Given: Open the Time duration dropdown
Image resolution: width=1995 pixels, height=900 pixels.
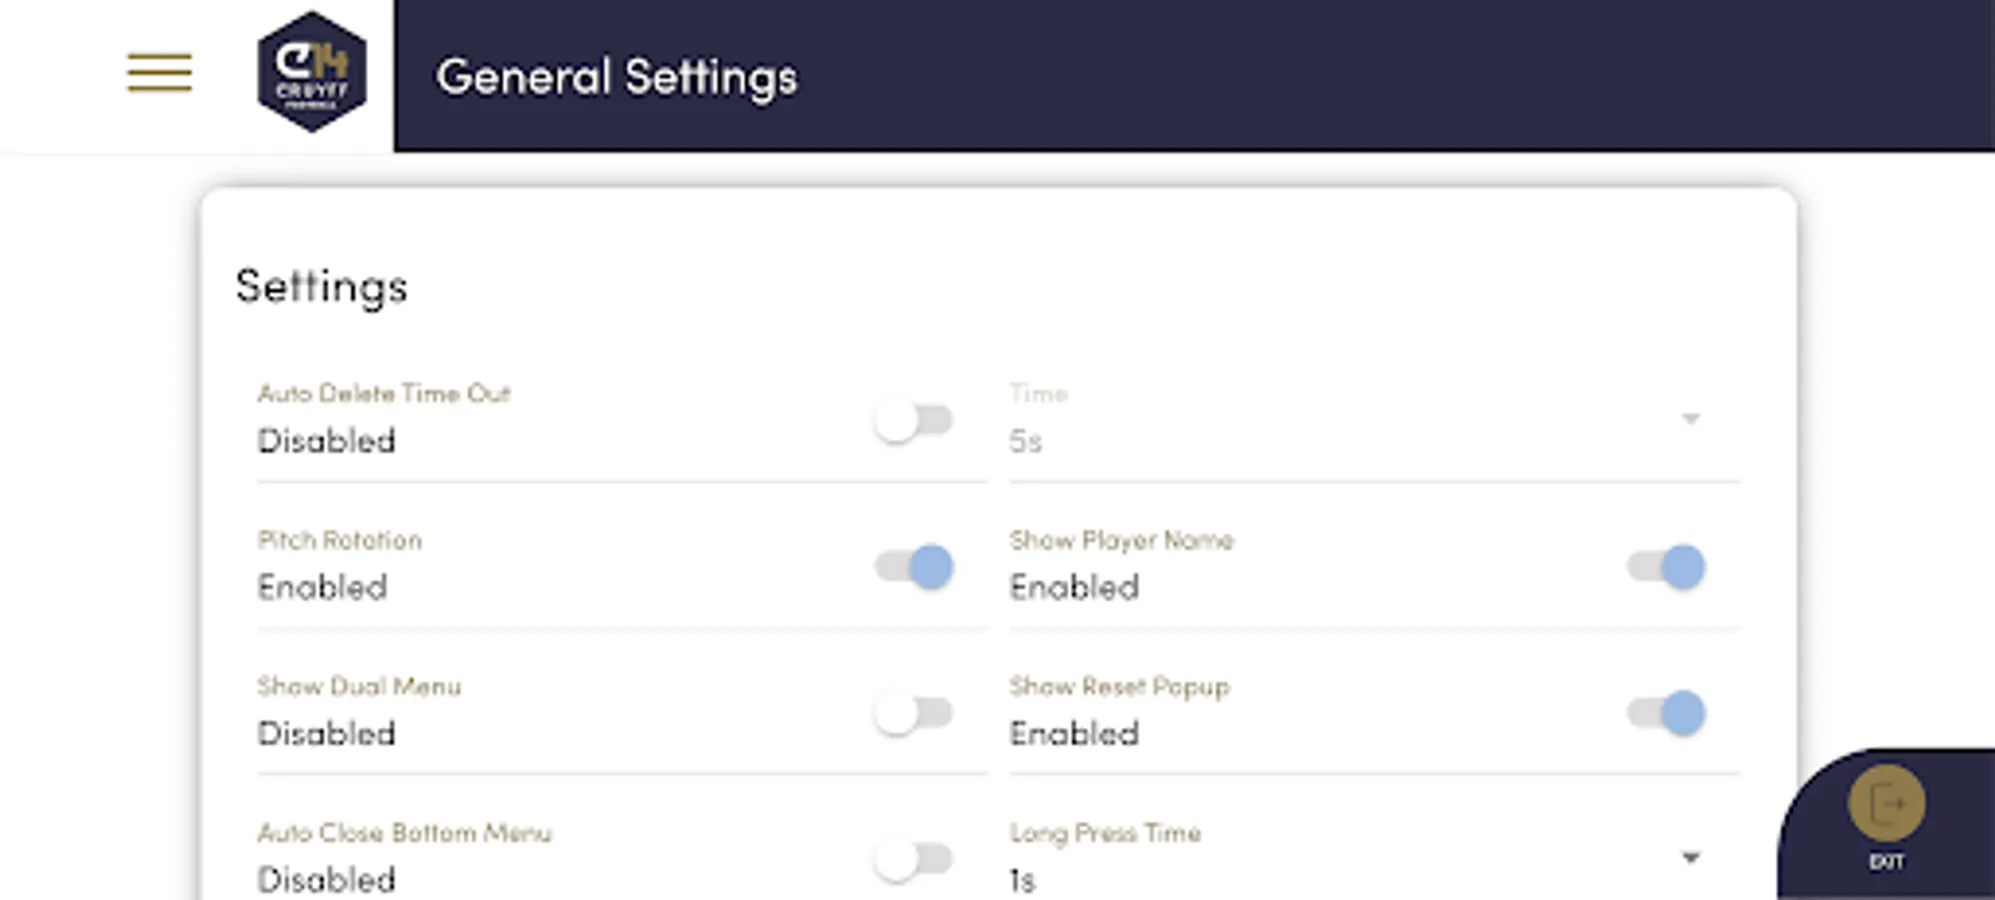Looking at the screenshot, I should (x=1691, y=420).
